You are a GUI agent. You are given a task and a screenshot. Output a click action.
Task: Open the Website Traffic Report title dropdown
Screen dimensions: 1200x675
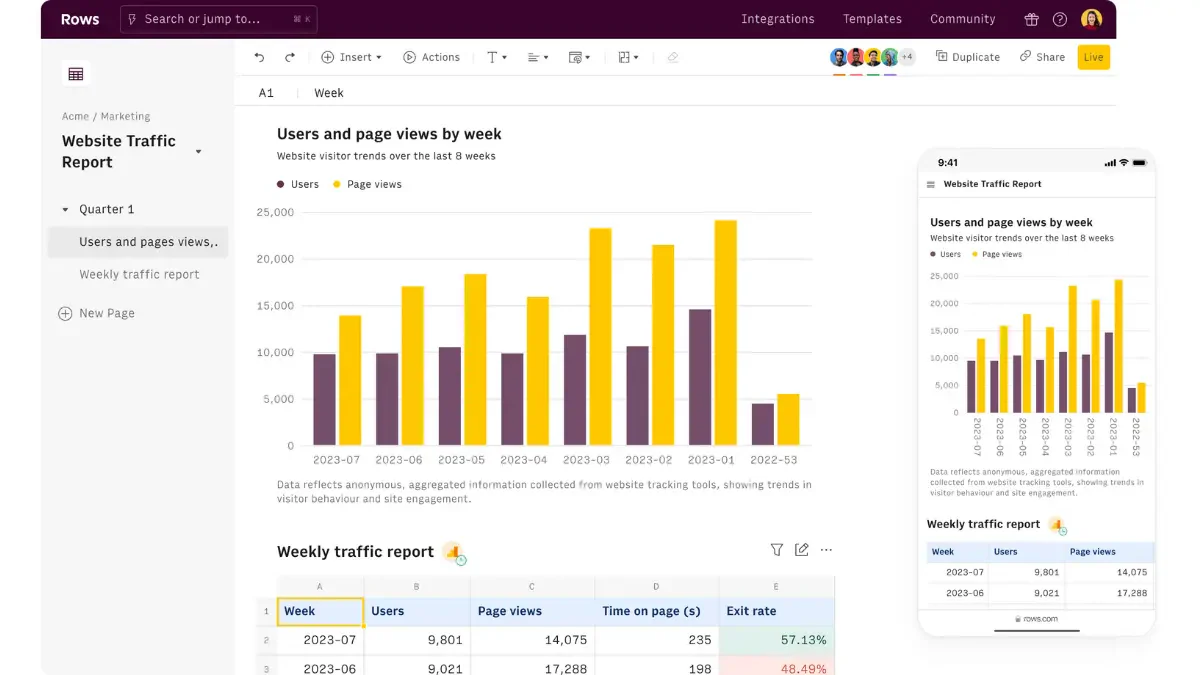(x=198, y=152)
